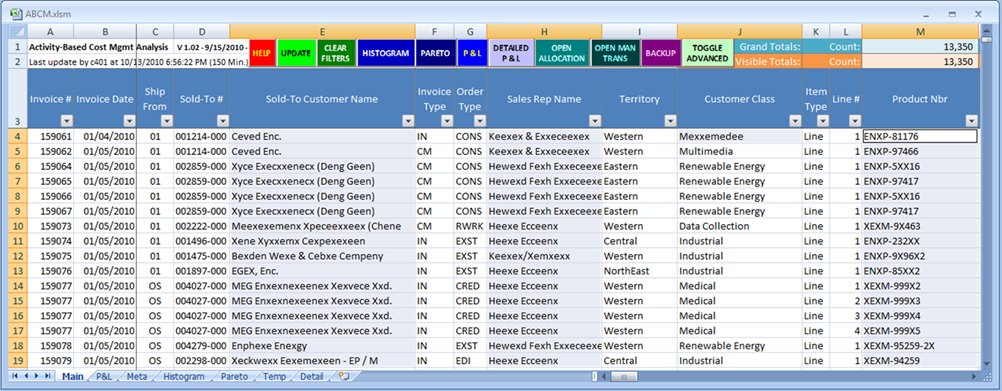Select row 10 header
Image resolution: width=1002 pixels, height=391 pixels.
(17, 226)
